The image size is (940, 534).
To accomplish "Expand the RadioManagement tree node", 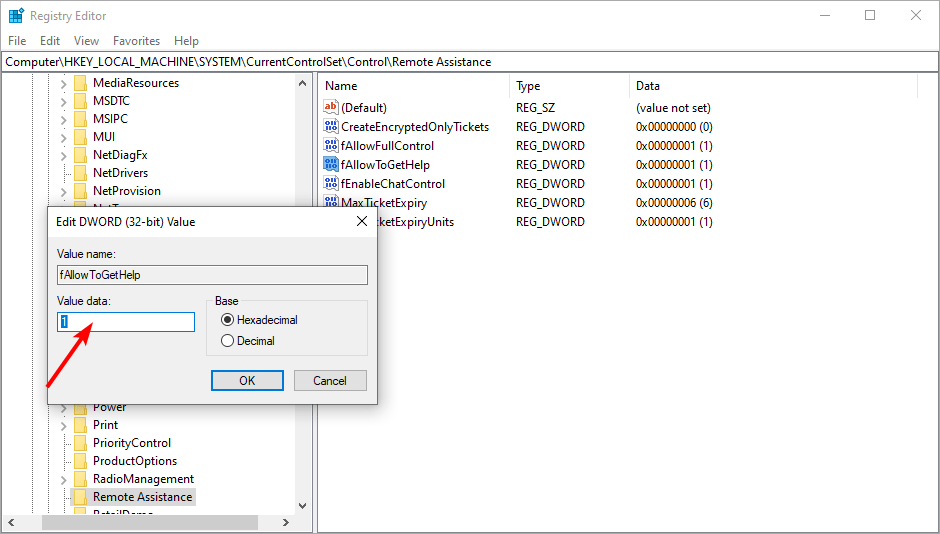I will click(x=64, y=480).
